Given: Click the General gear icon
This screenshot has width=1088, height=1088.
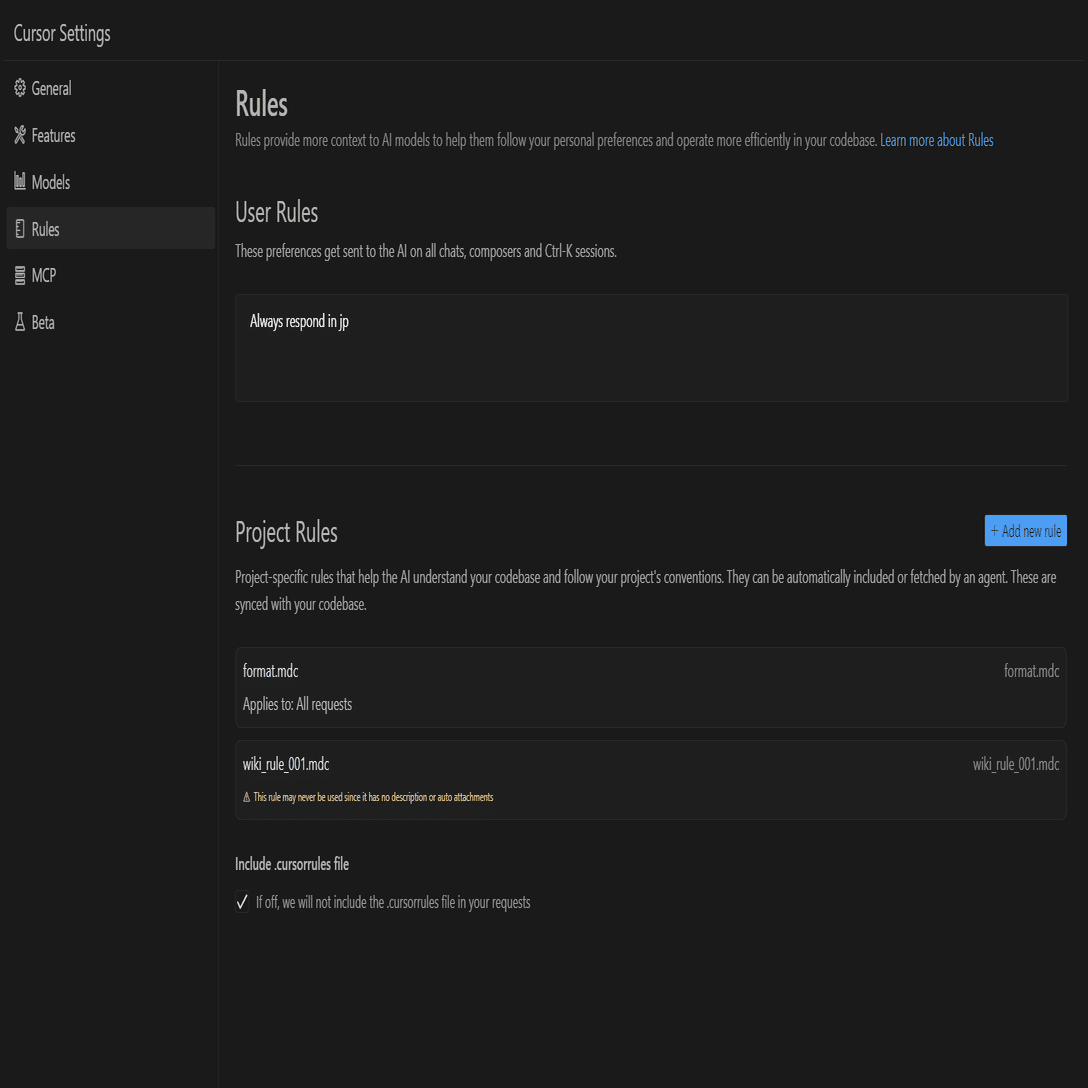Looking at the screenshot, I should 20,89.
